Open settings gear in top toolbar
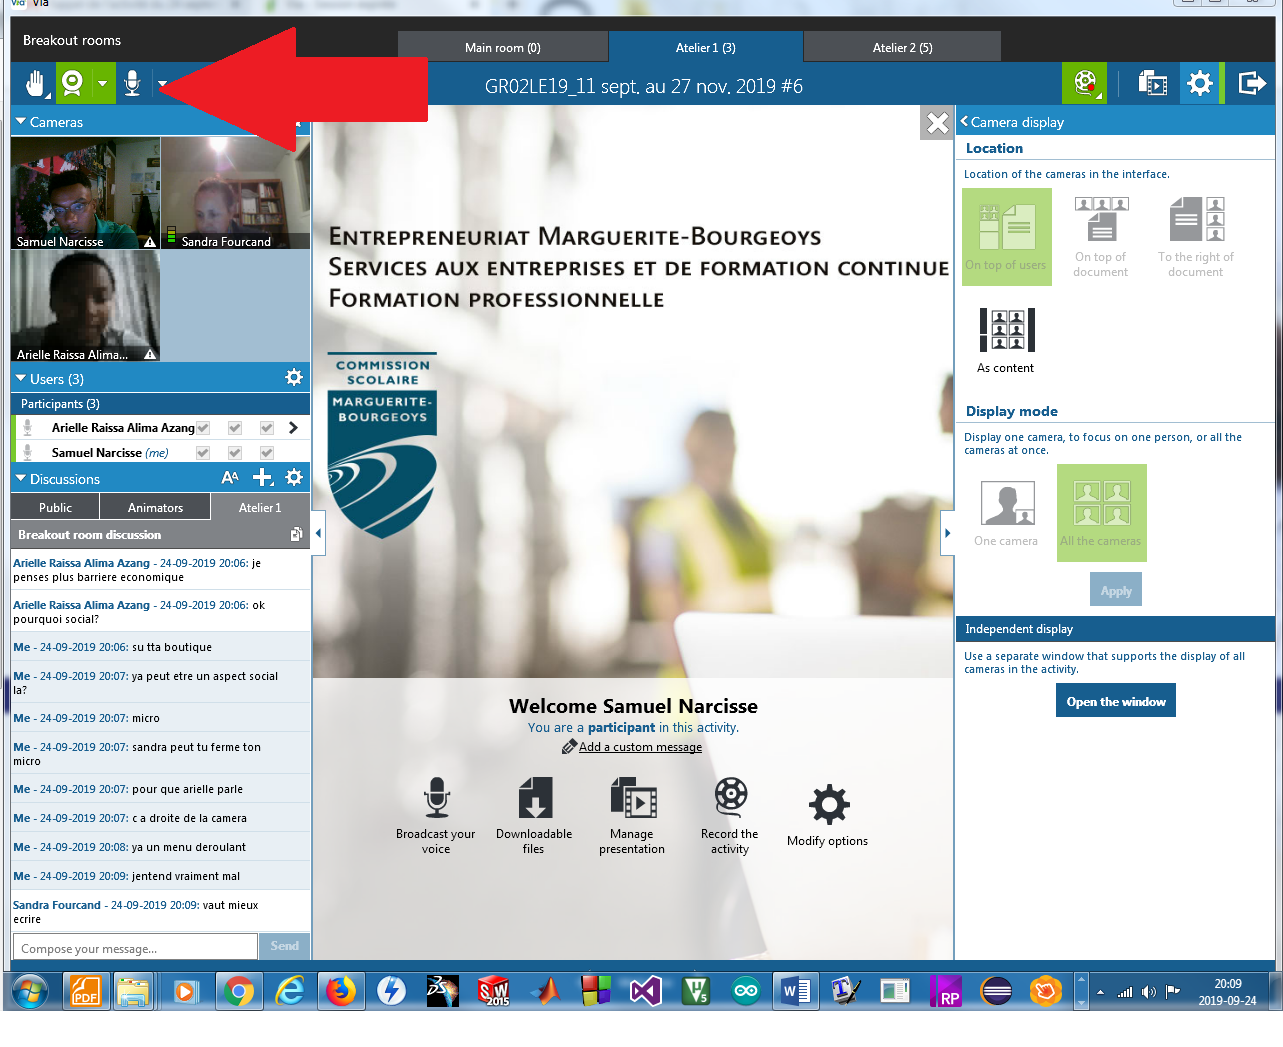Screen dimensions: 1283x1047 pyautogui.click(x=1200, y=83)
